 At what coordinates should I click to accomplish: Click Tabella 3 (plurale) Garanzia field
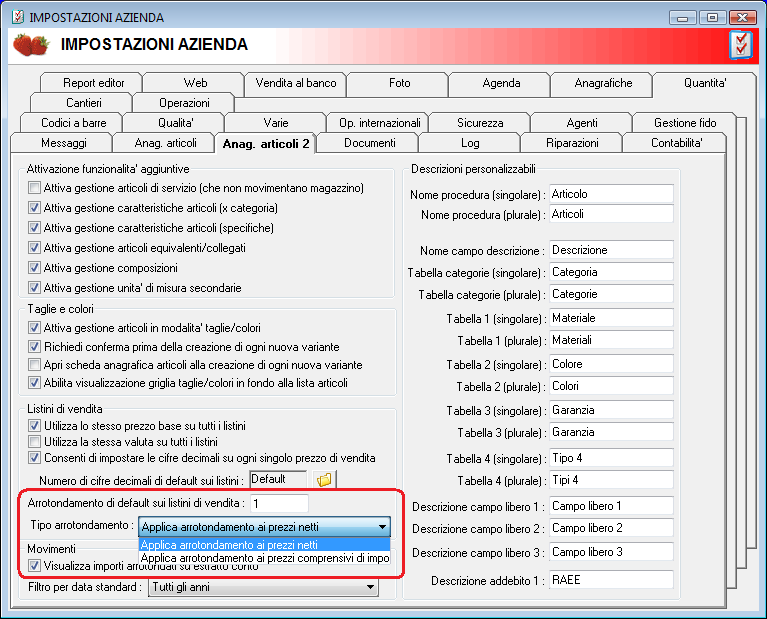(611, 432)
